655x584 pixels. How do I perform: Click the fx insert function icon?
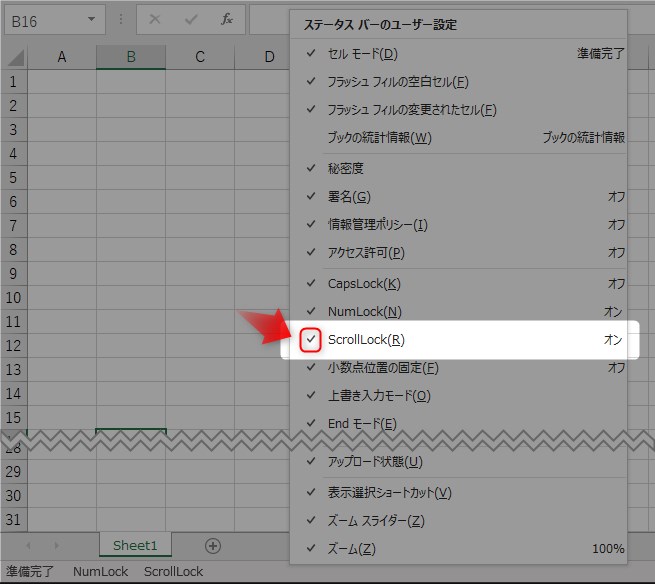click(x=227, y=19)
